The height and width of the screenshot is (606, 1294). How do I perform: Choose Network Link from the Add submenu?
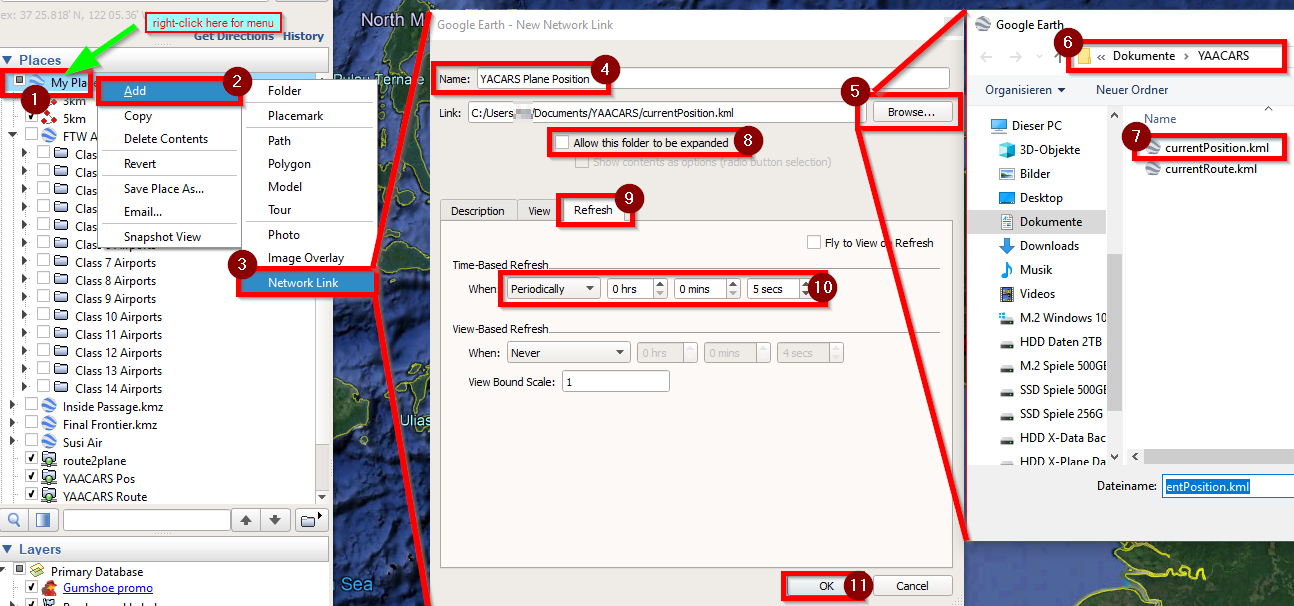point(303,283)
